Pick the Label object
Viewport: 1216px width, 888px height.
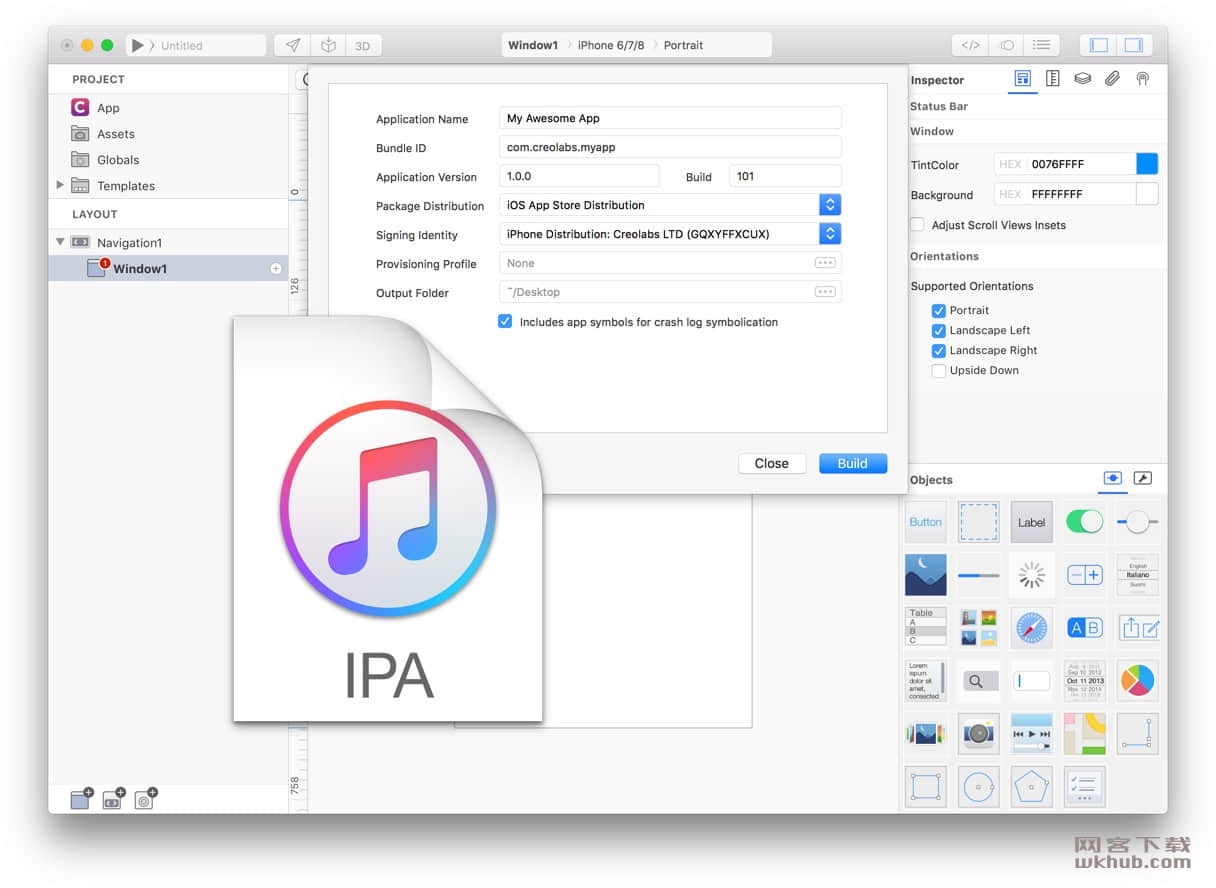point(1031,522)
